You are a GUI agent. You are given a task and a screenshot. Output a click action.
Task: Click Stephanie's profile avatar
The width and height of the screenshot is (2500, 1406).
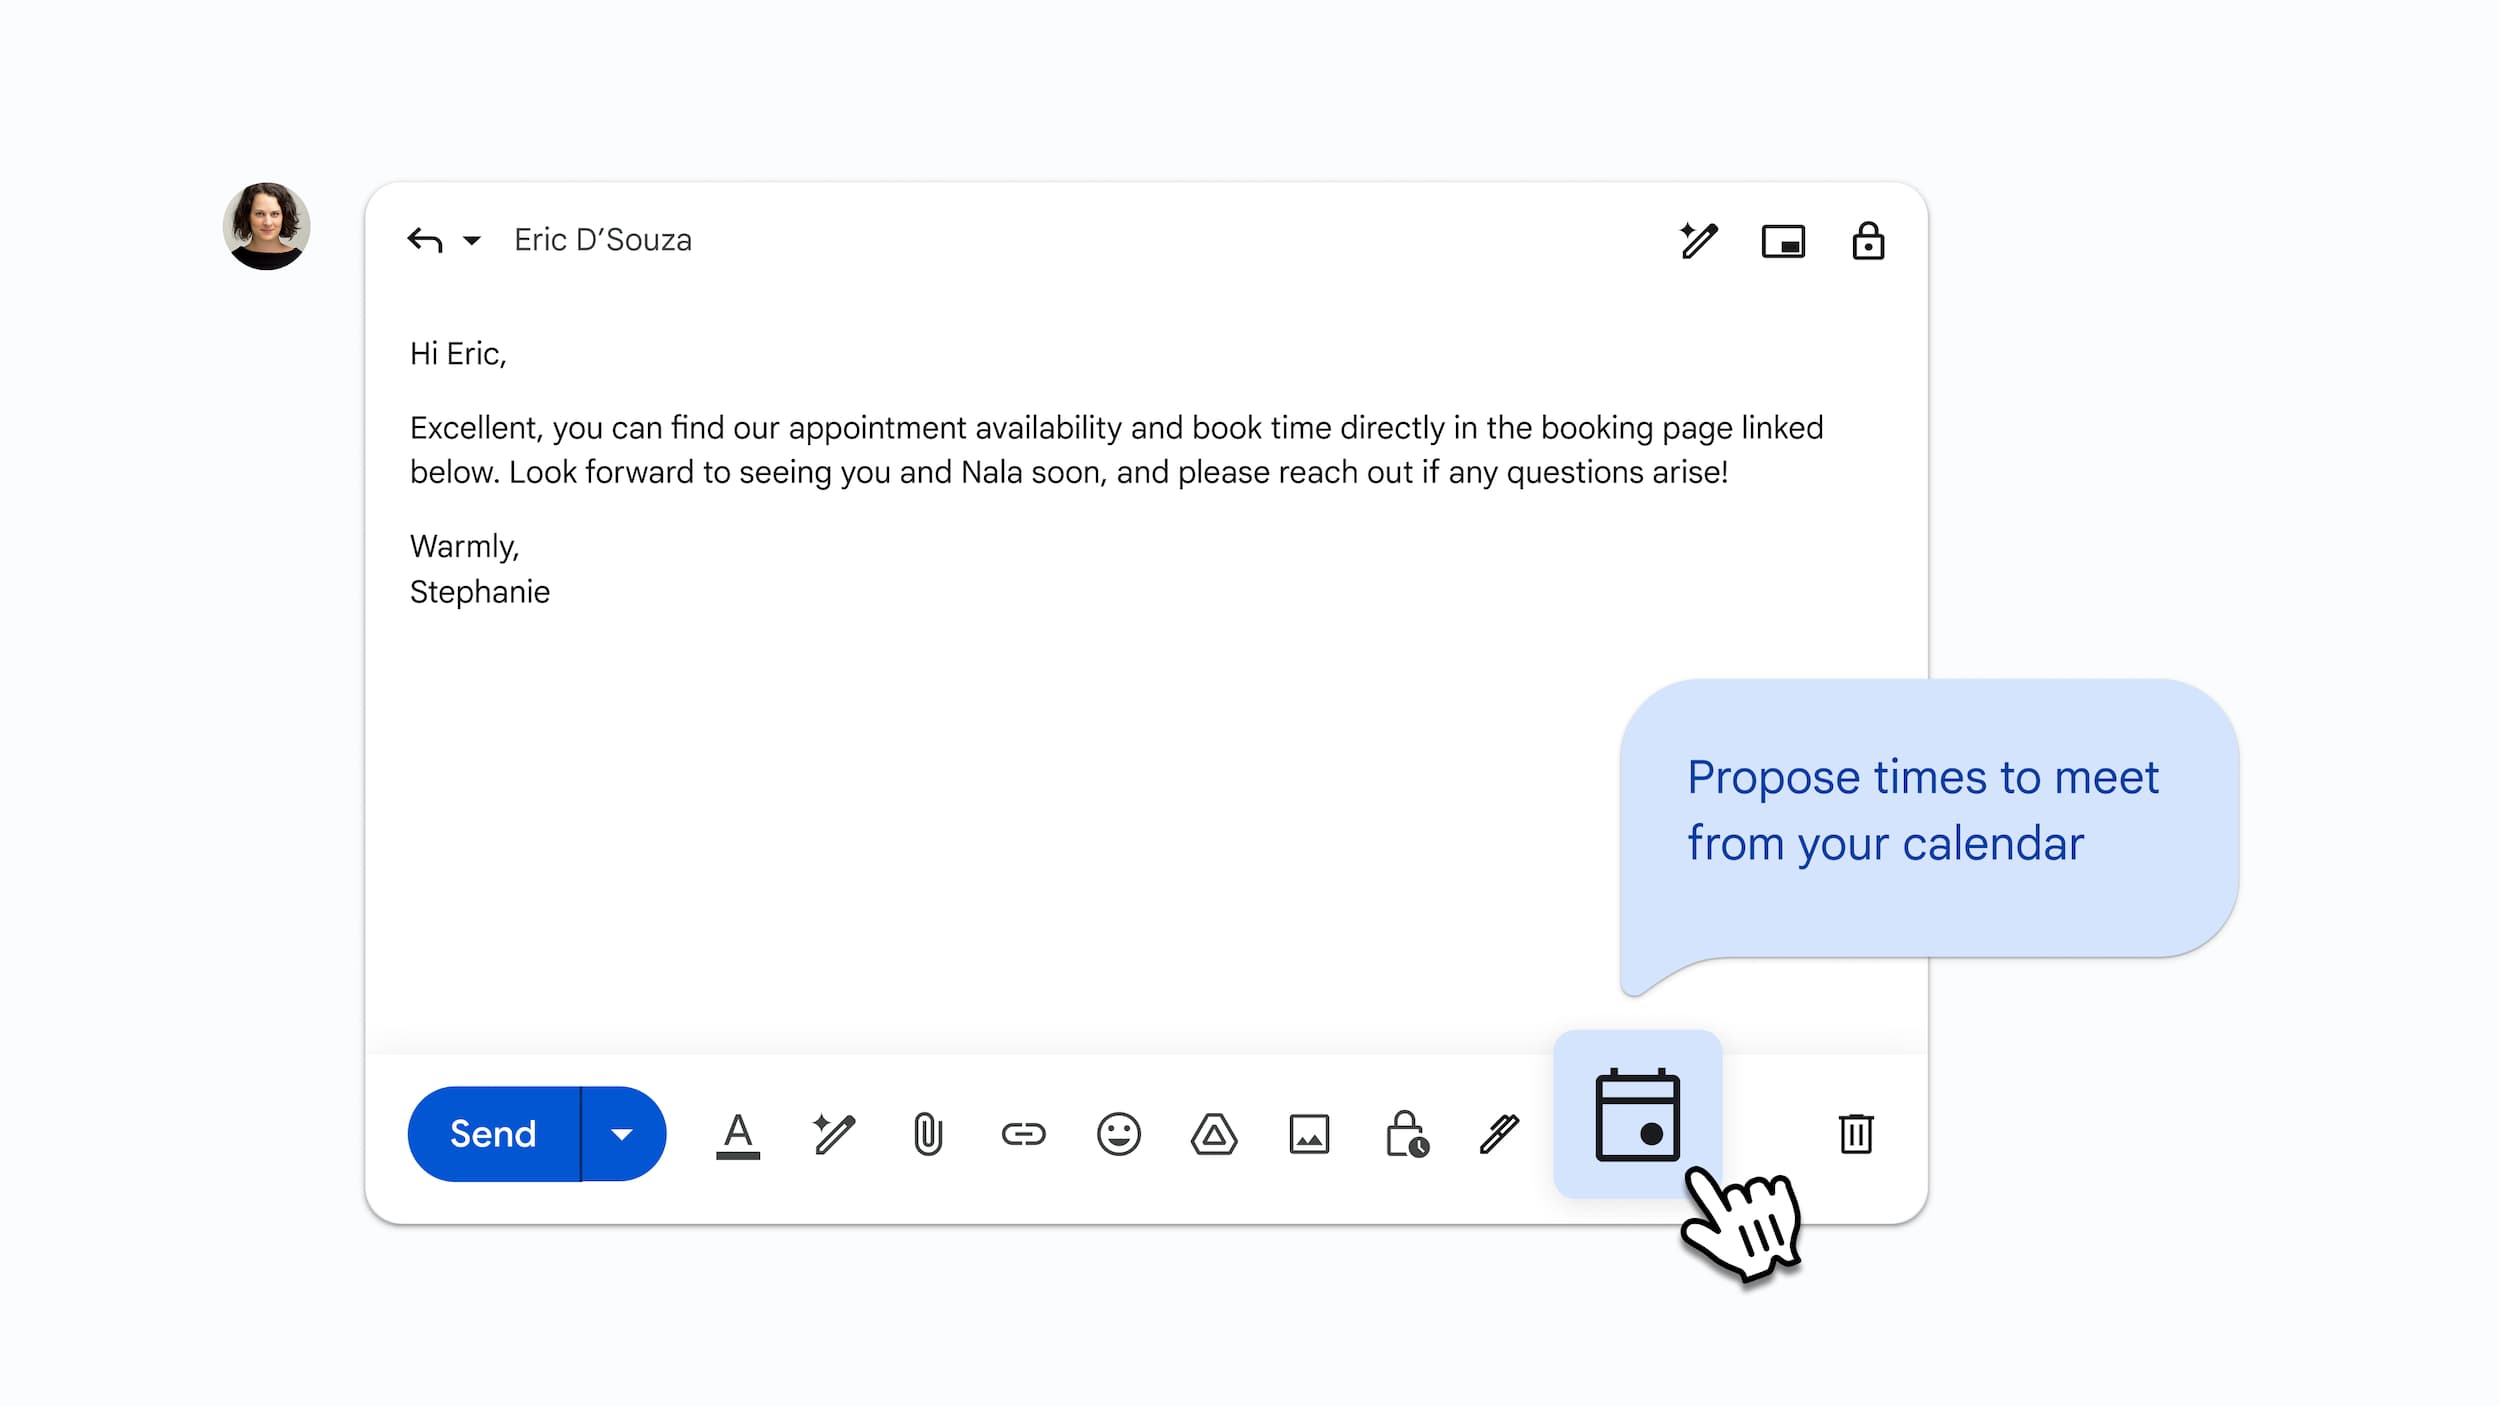click(x=266, y=226)
